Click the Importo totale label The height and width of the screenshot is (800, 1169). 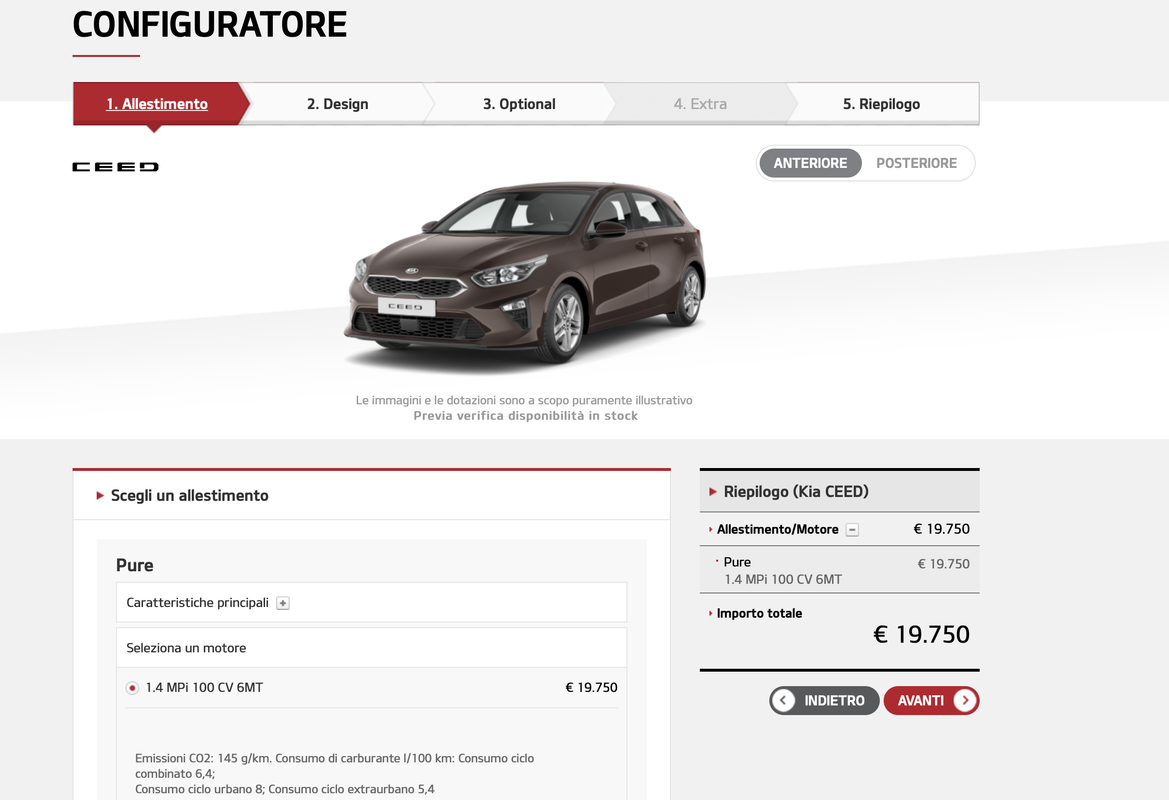pos(759,614)
